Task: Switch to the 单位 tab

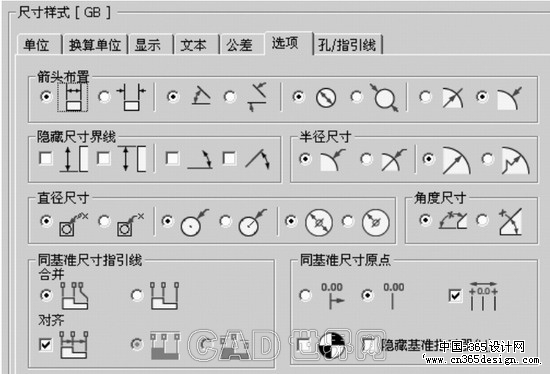Action: pyautogui.click(x=36, y=45)
